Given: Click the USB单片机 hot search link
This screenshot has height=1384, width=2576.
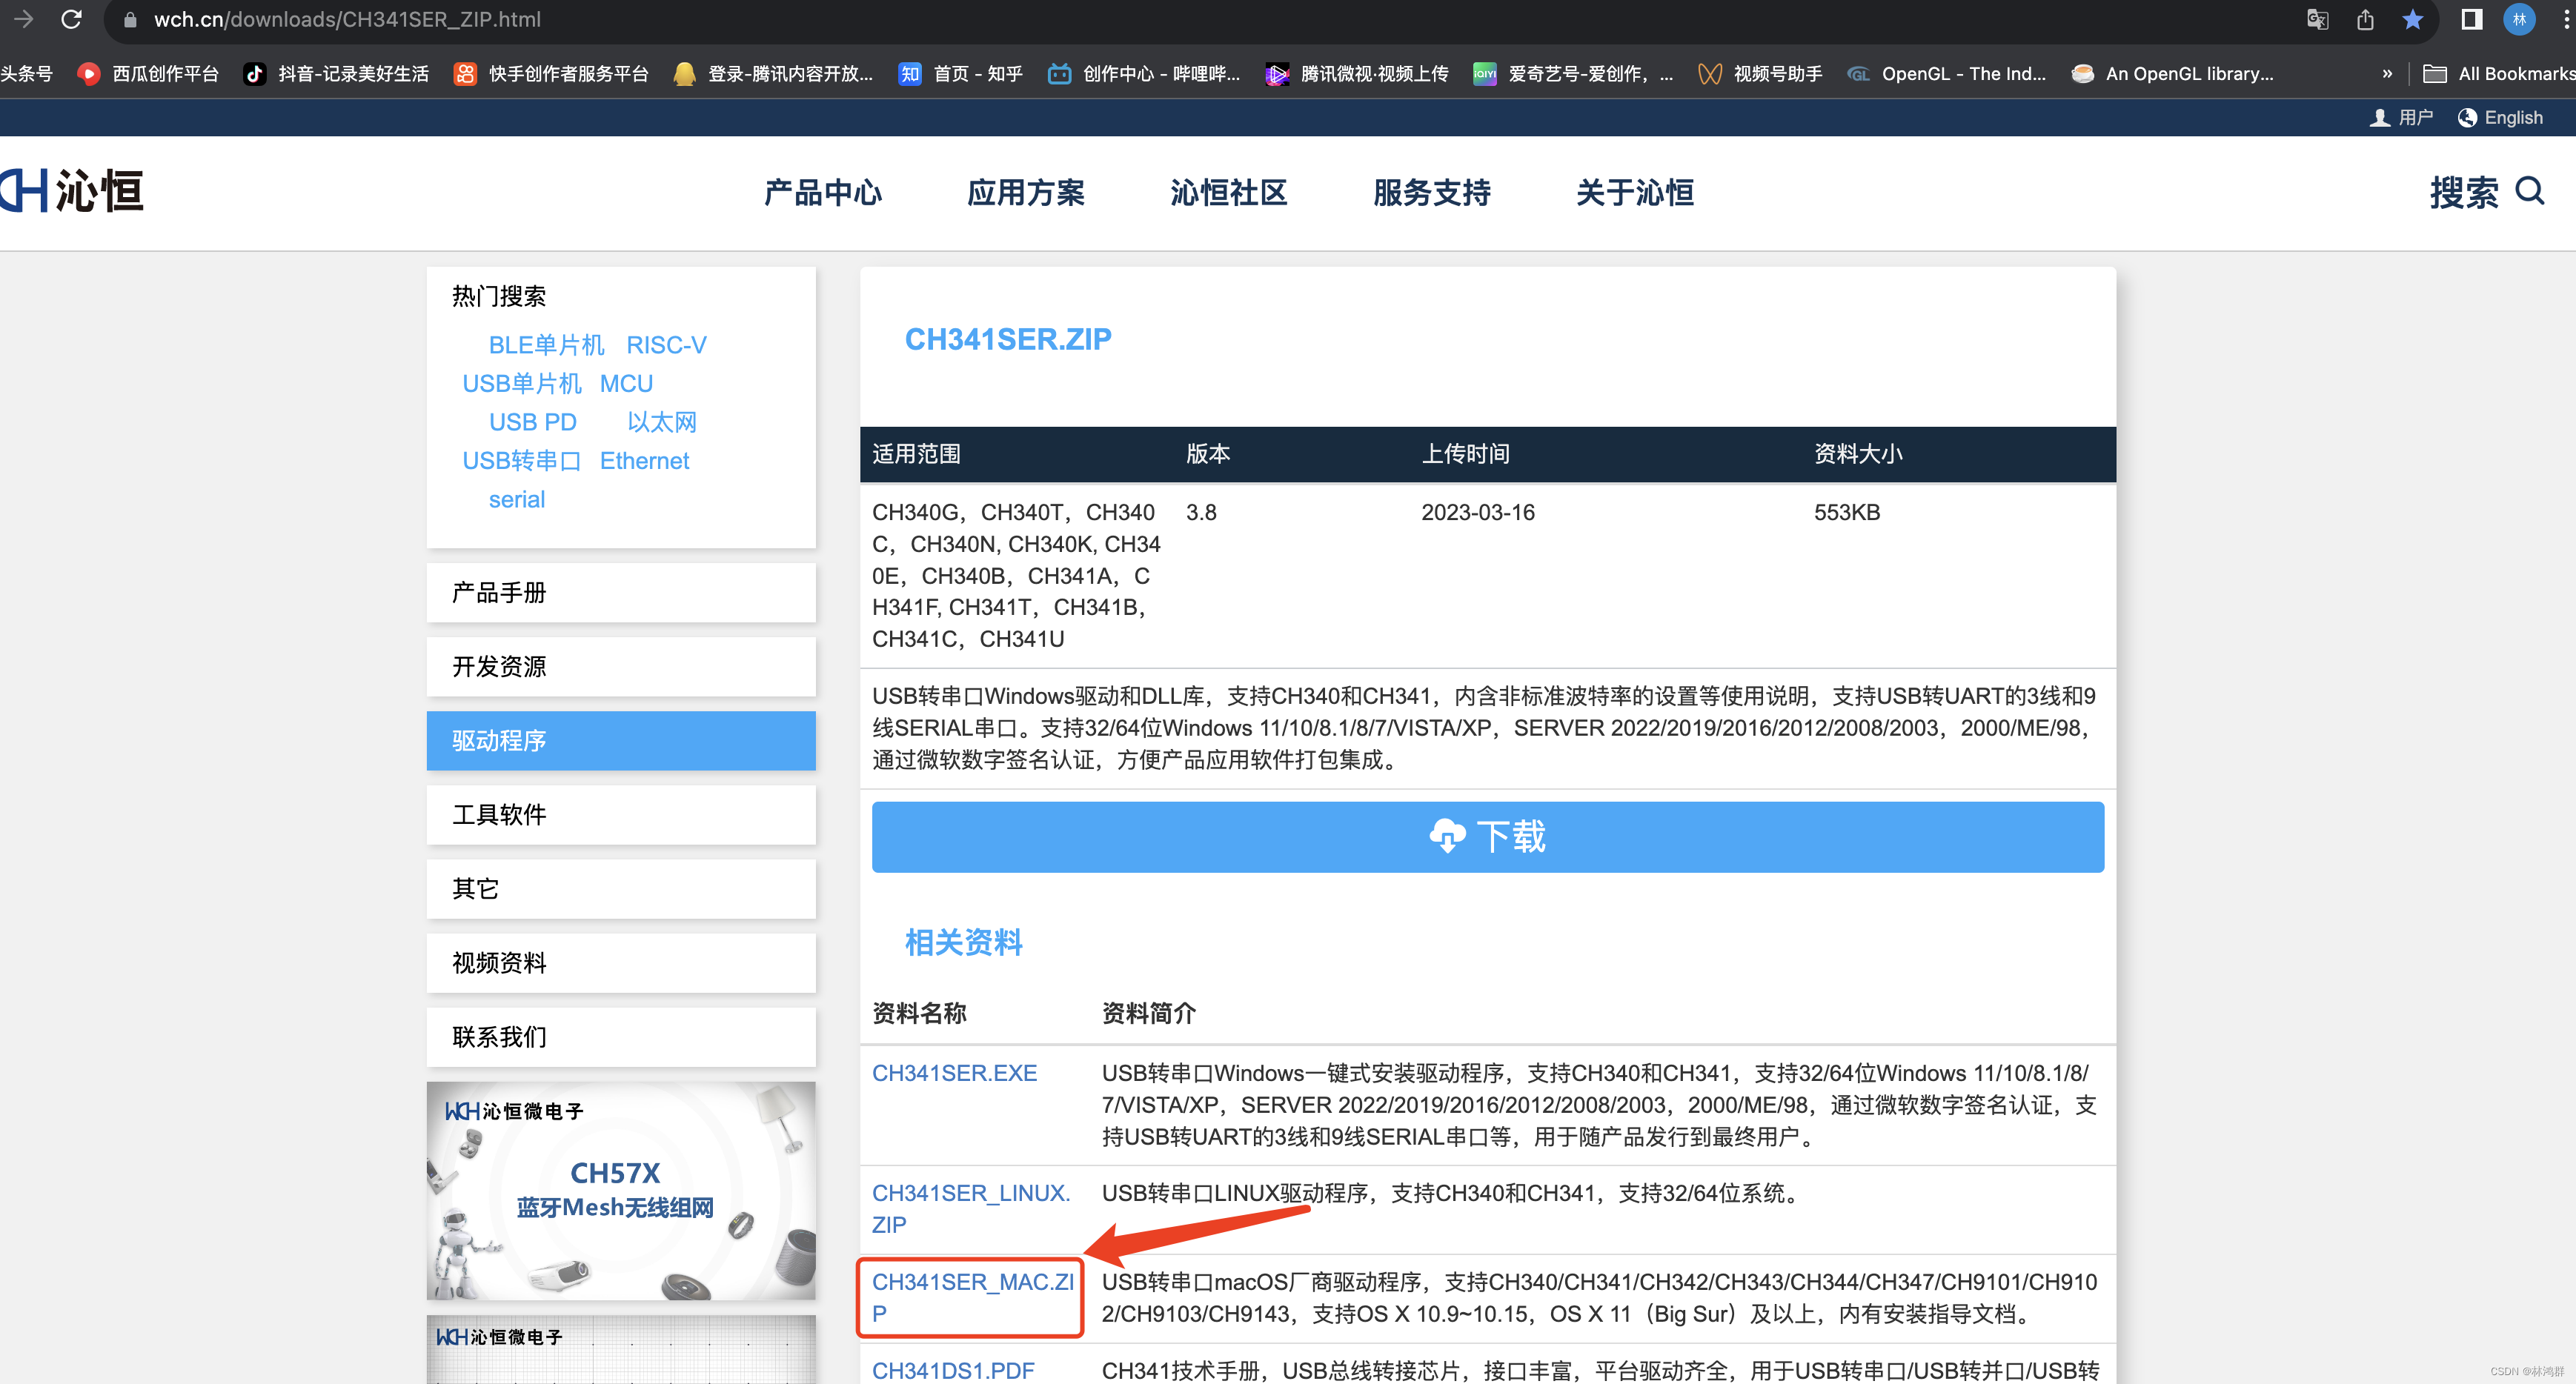Looking at the screenshot, I should (521, 384).
